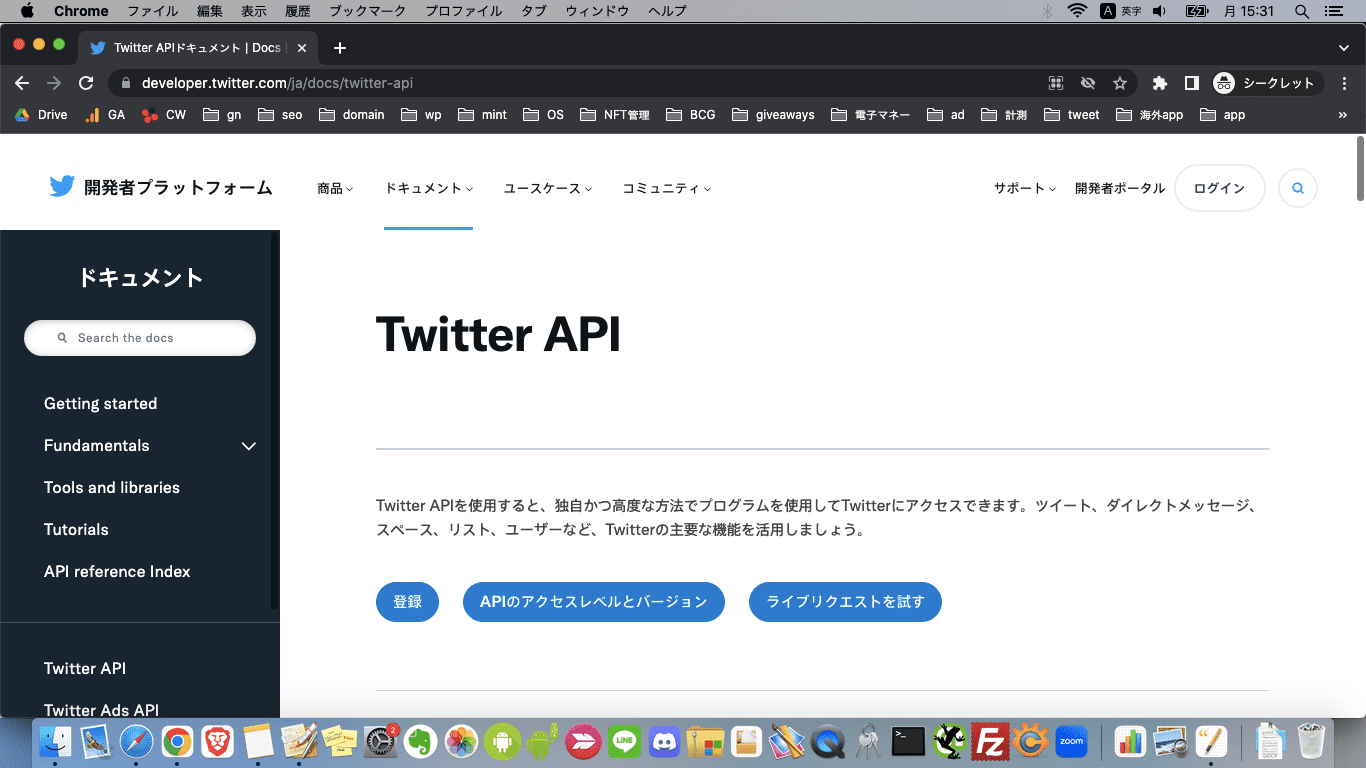This screenshot has height=768, width=1366.
Task: Open Finder from the dock
Action: (54, 741)
